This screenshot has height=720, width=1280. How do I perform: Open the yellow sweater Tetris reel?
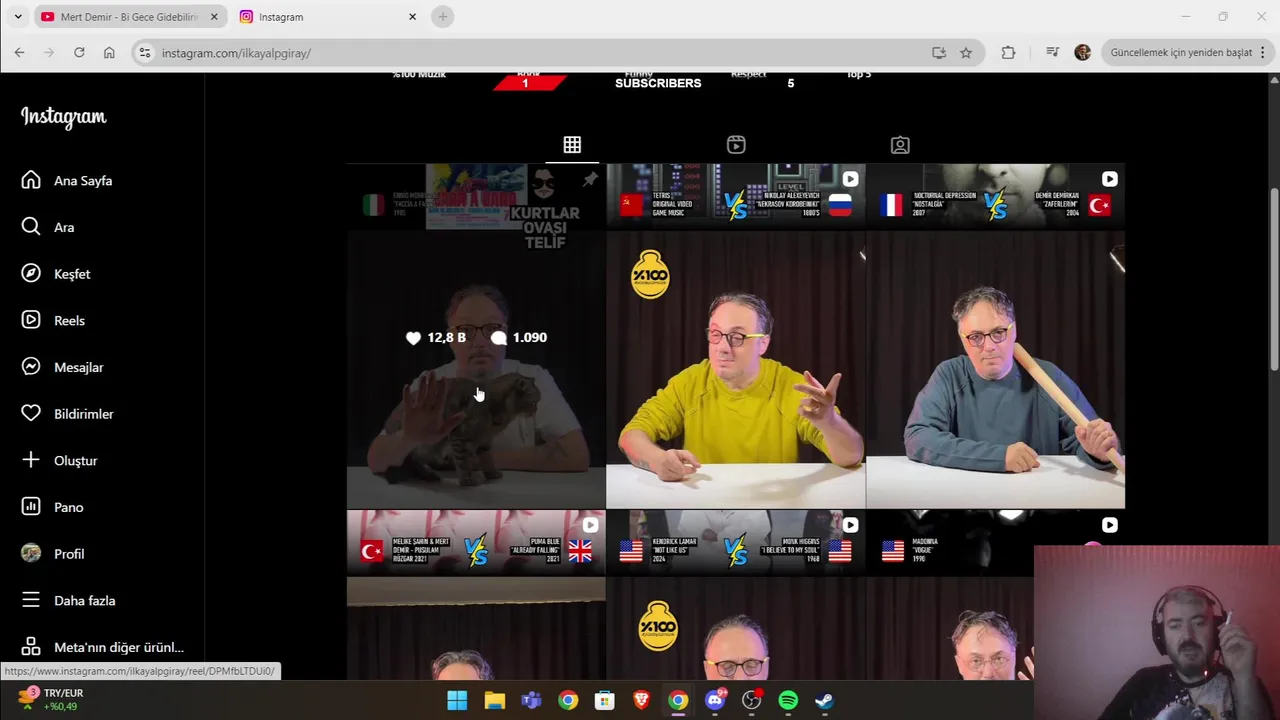[736, 337]
